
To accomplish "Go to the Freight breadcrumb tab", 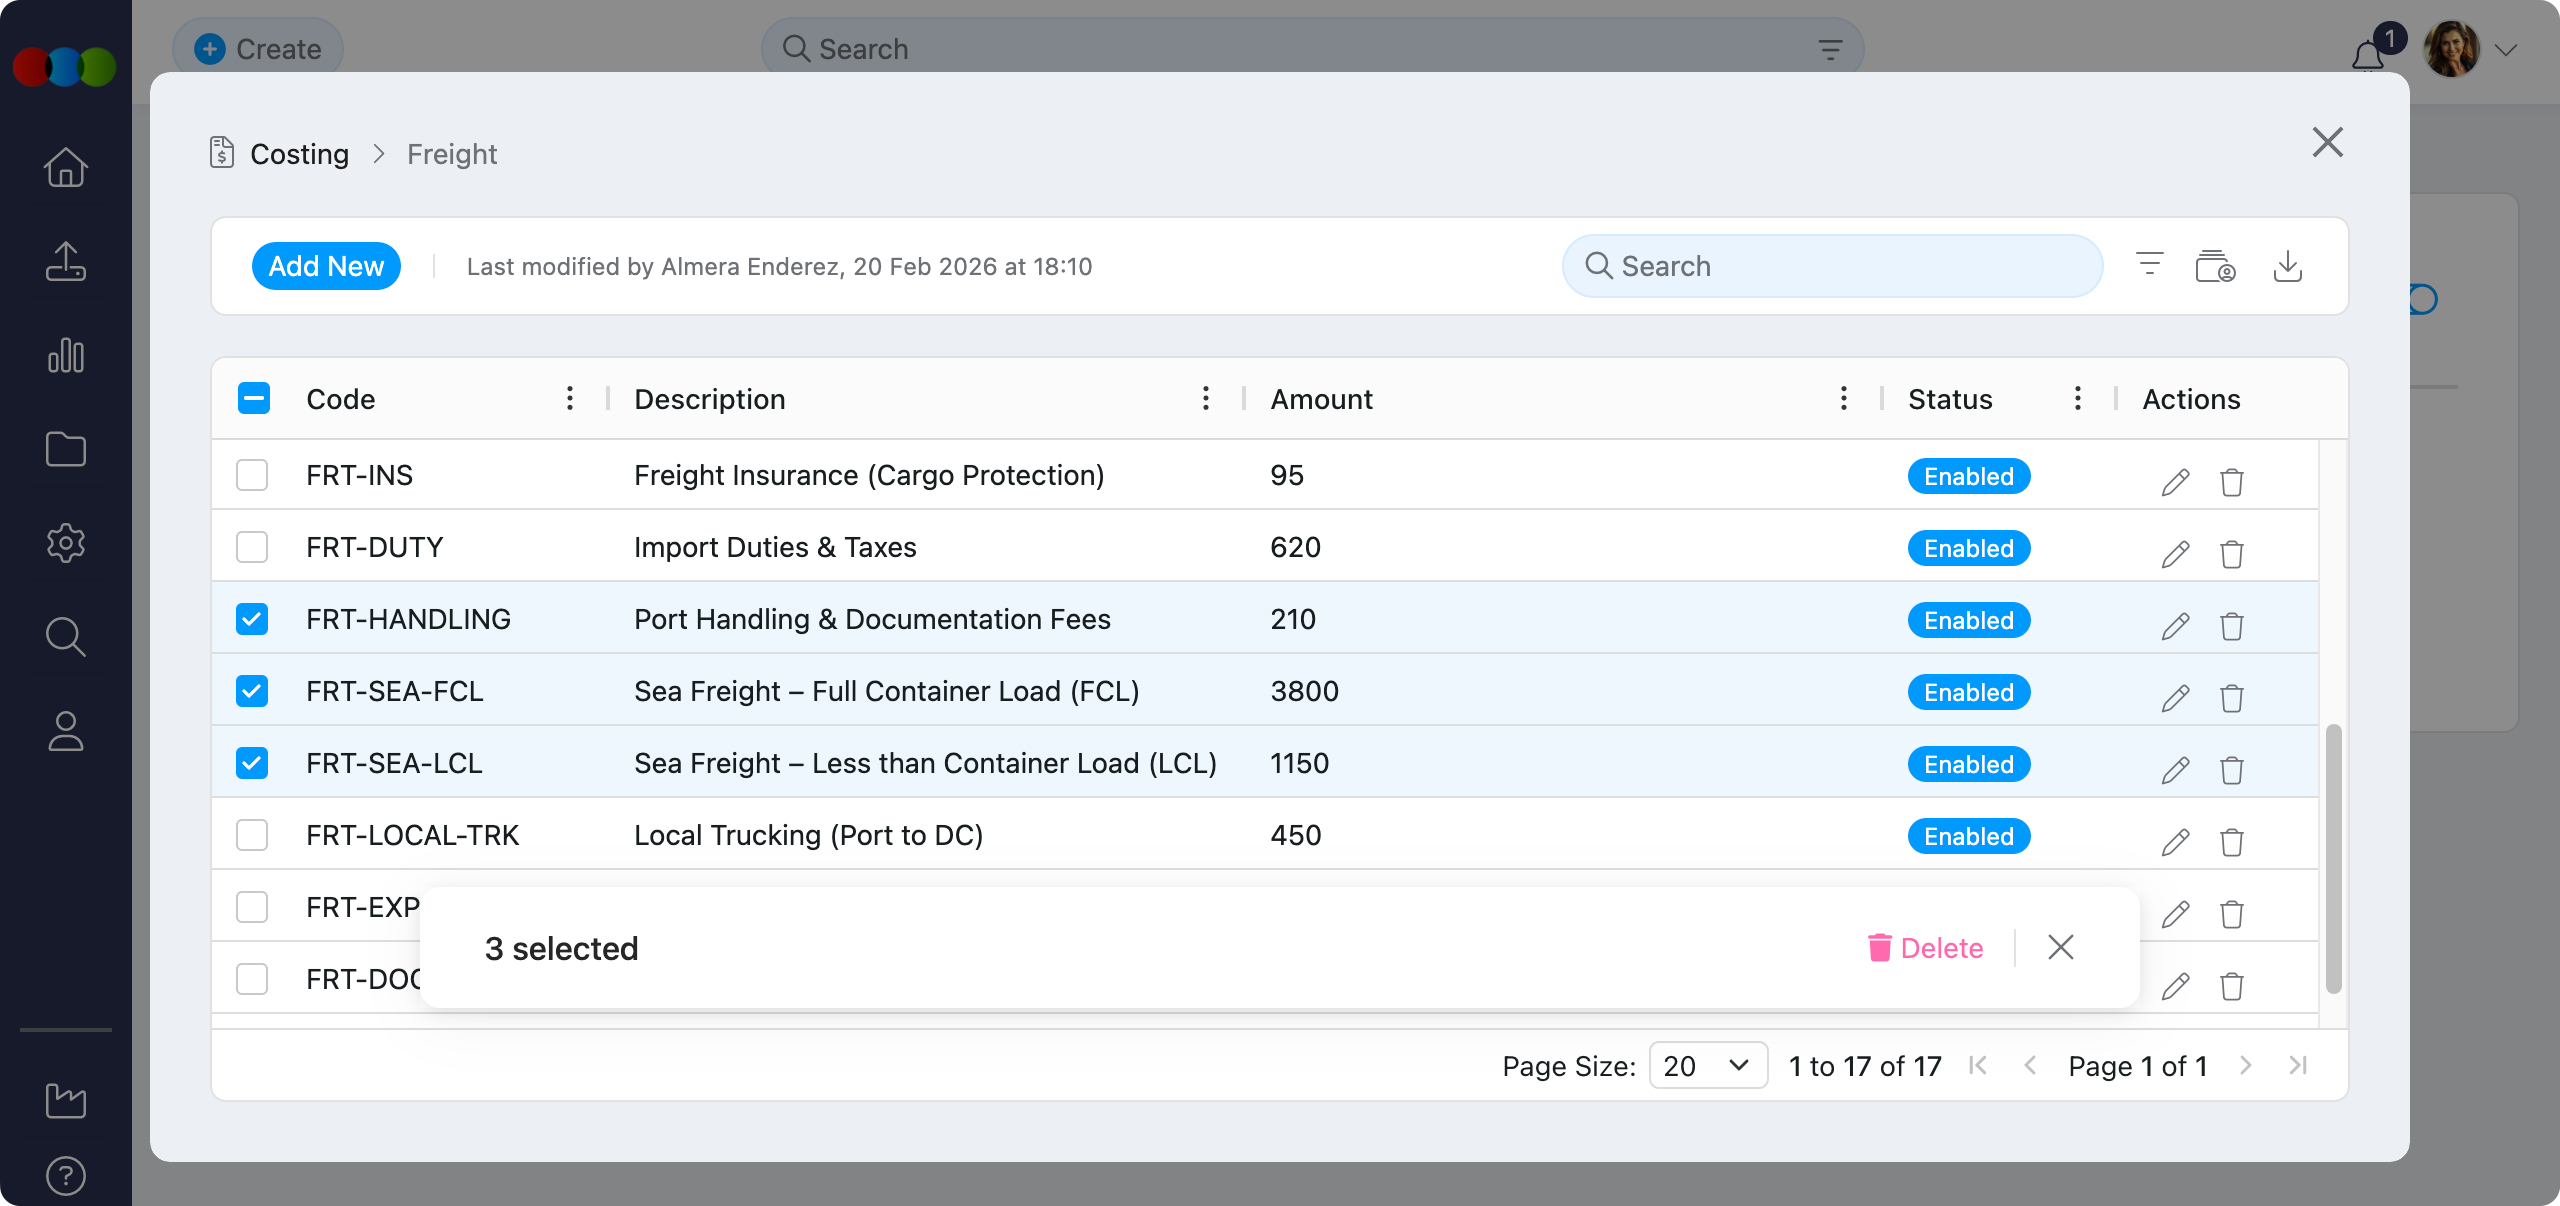I will 451,153.
